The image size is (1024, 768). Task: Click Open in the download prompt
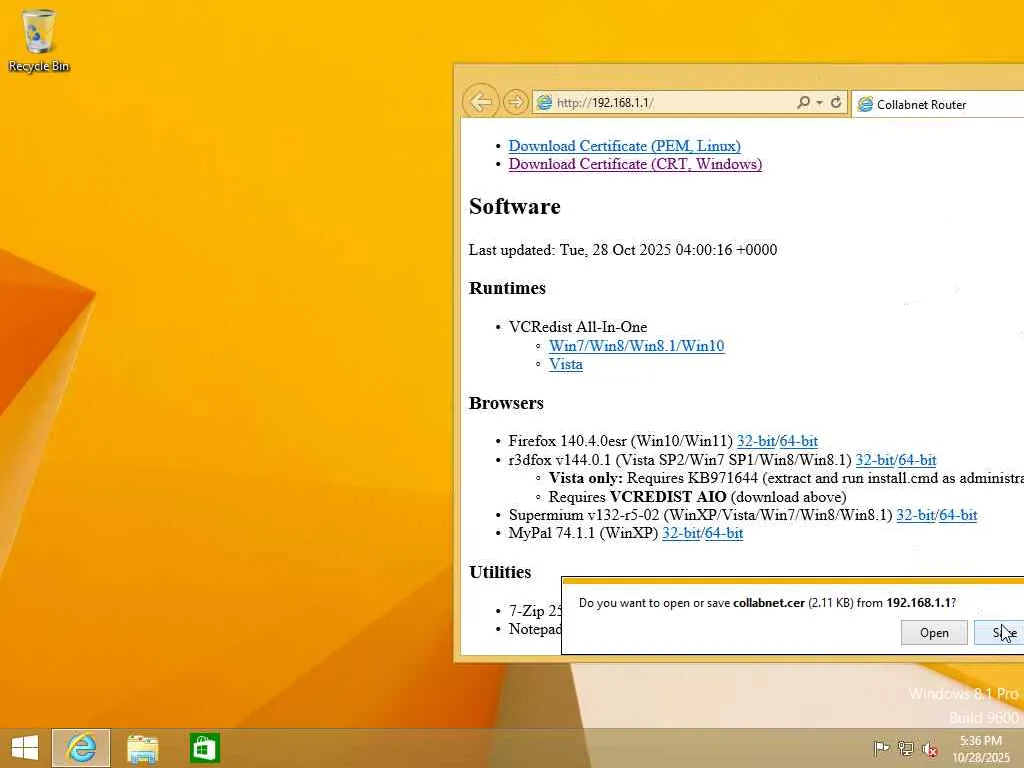pyautogui.click(x=934, y=632)
